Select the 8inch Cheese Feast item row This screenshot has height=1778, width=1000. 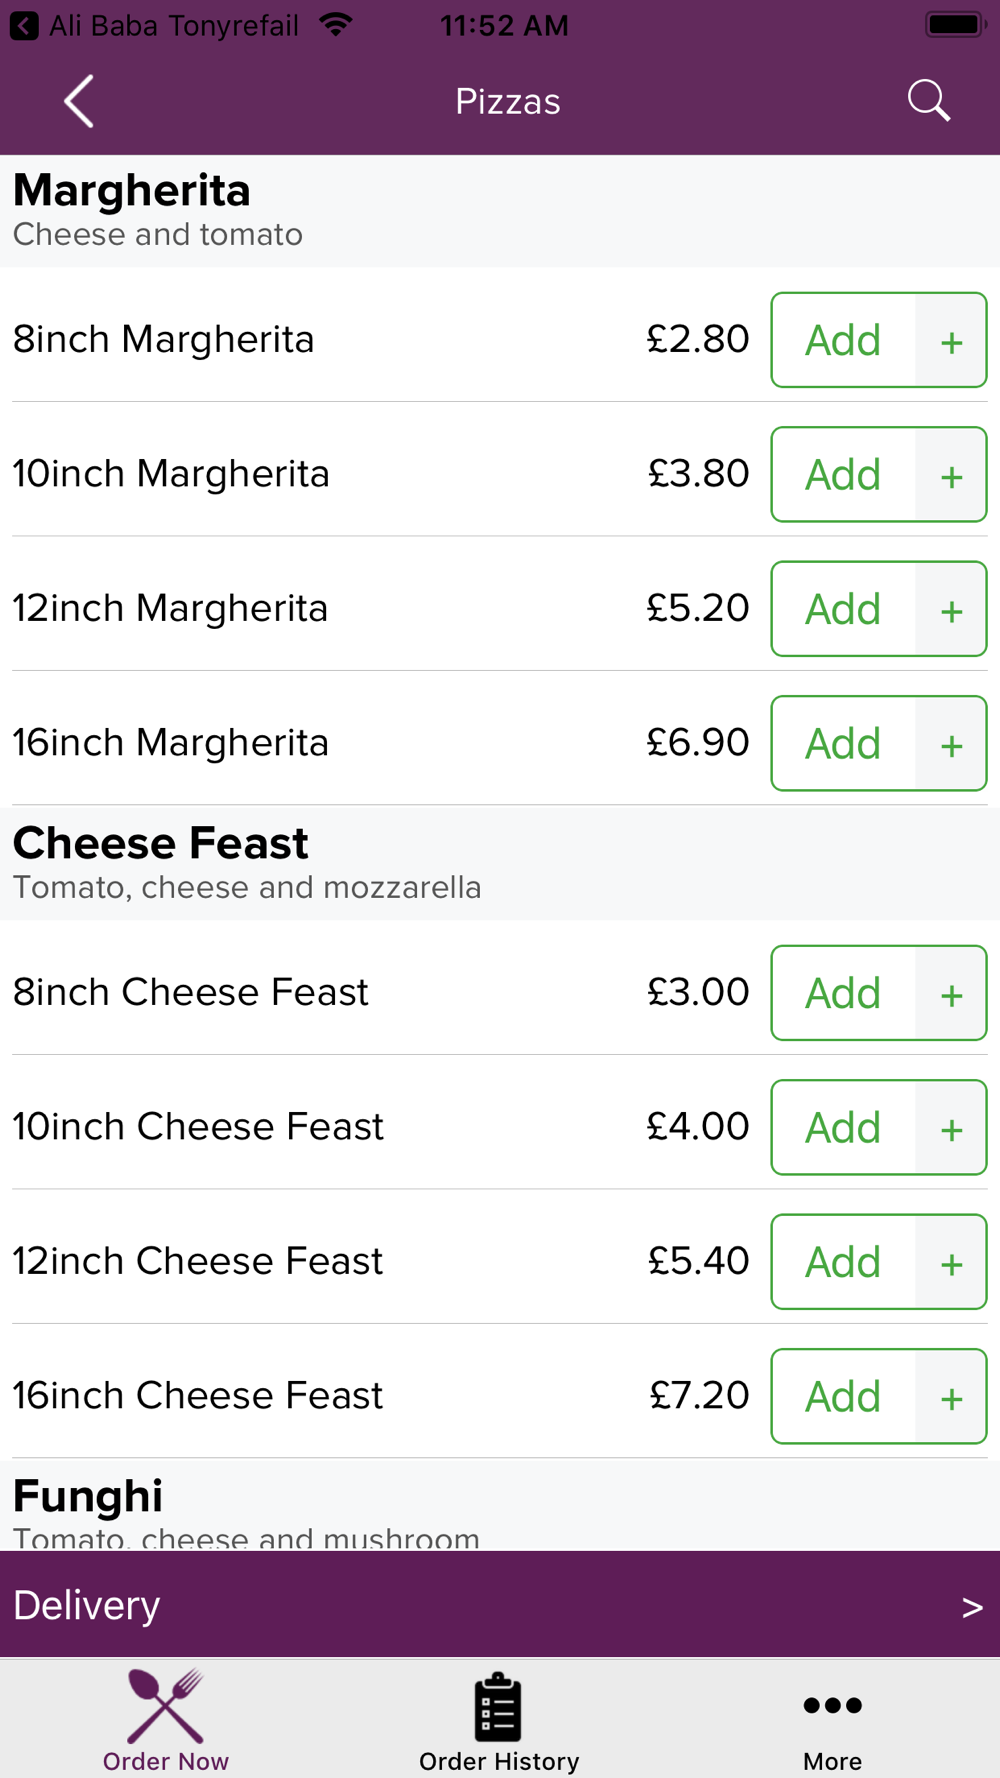tap(300, 992)
